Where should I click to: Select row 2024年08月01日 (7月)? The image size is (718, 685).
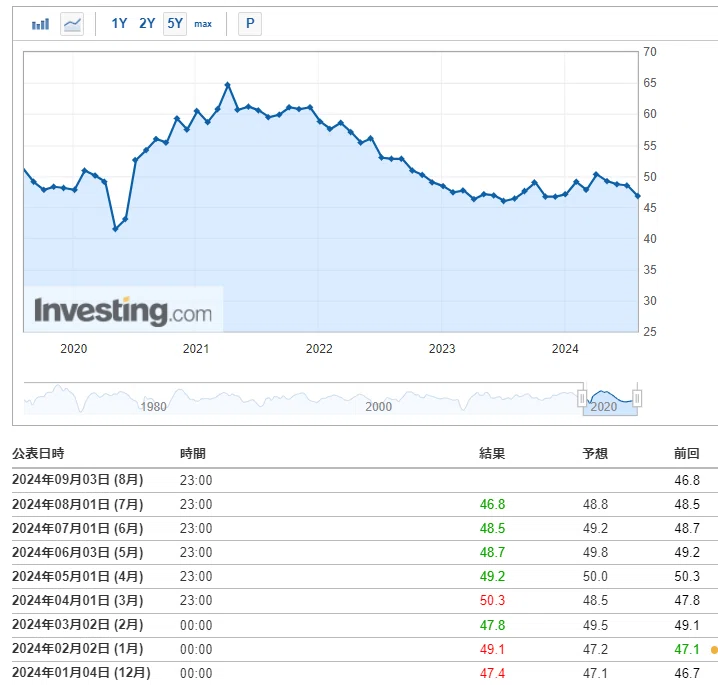click(x=365, y=504)
